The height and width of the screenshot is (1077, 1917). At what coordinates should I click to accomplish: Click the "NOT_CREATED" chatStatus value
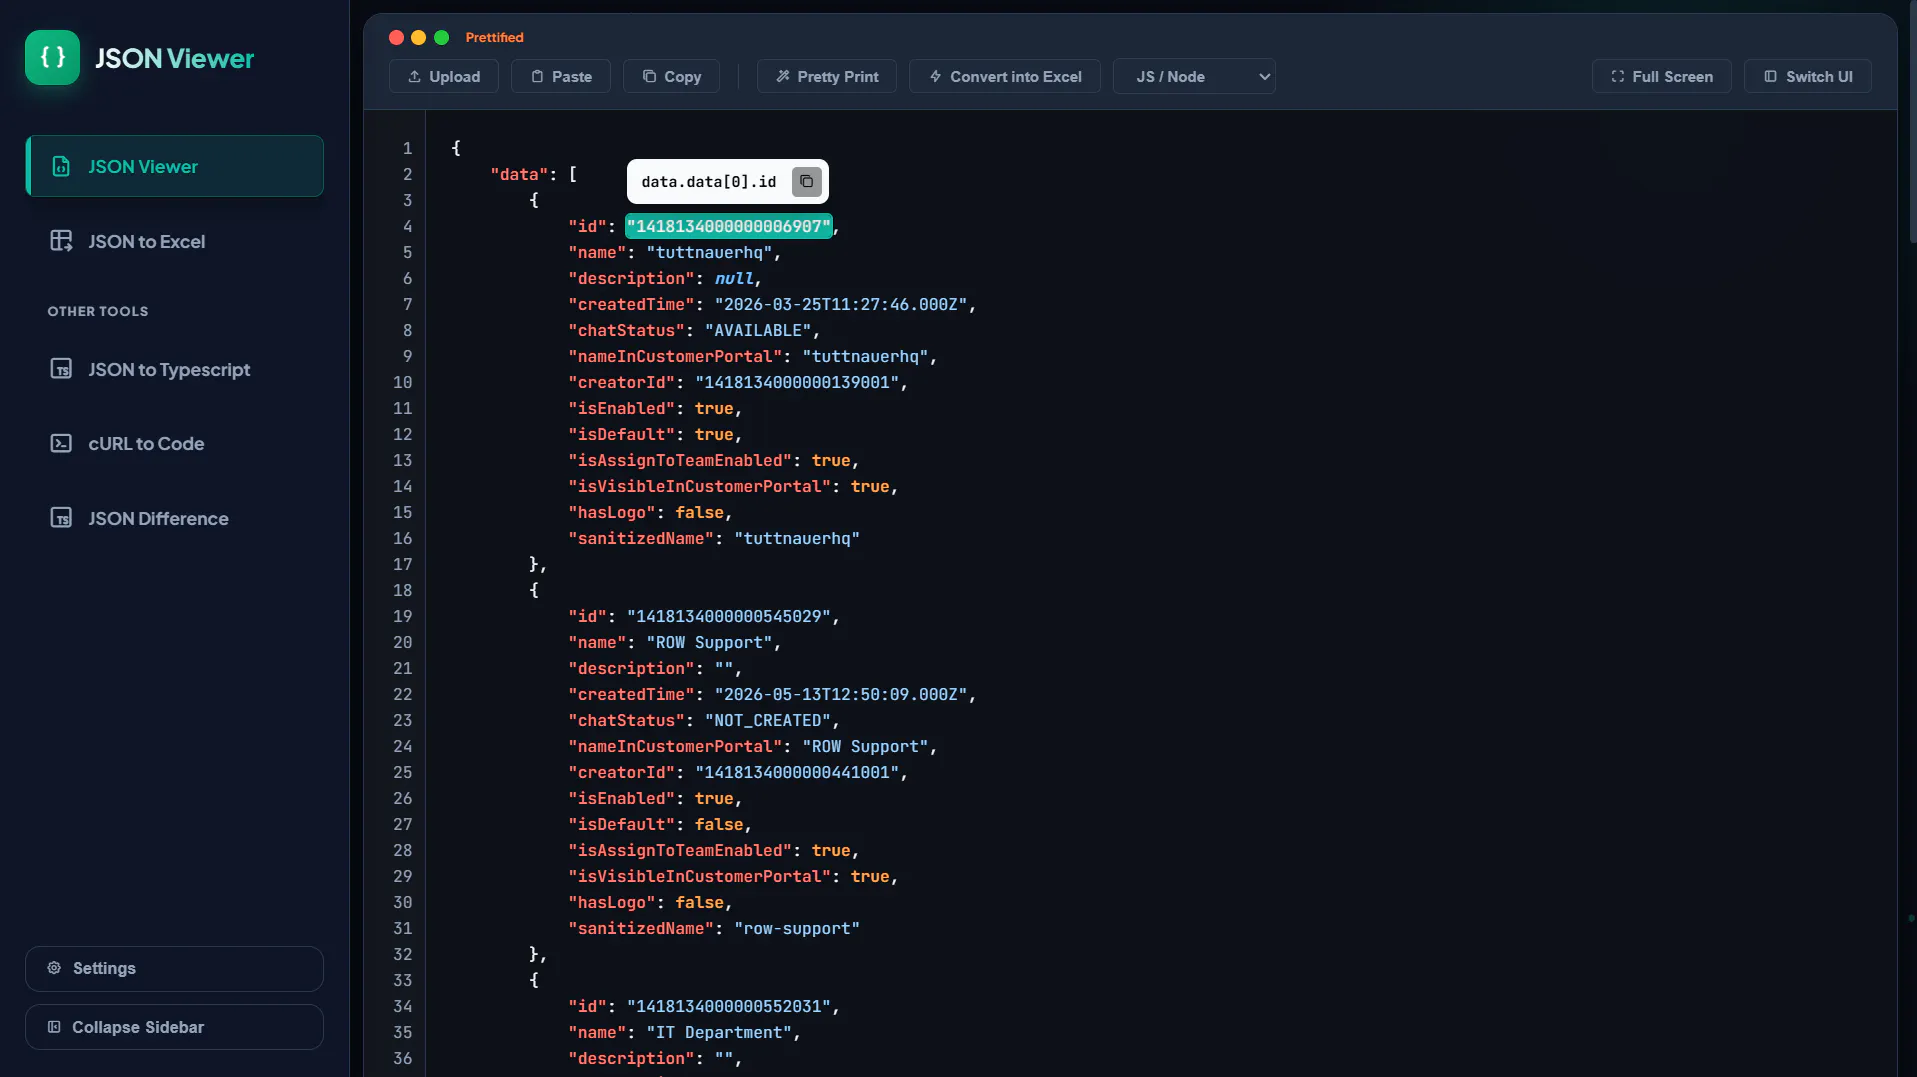(768, 720)
